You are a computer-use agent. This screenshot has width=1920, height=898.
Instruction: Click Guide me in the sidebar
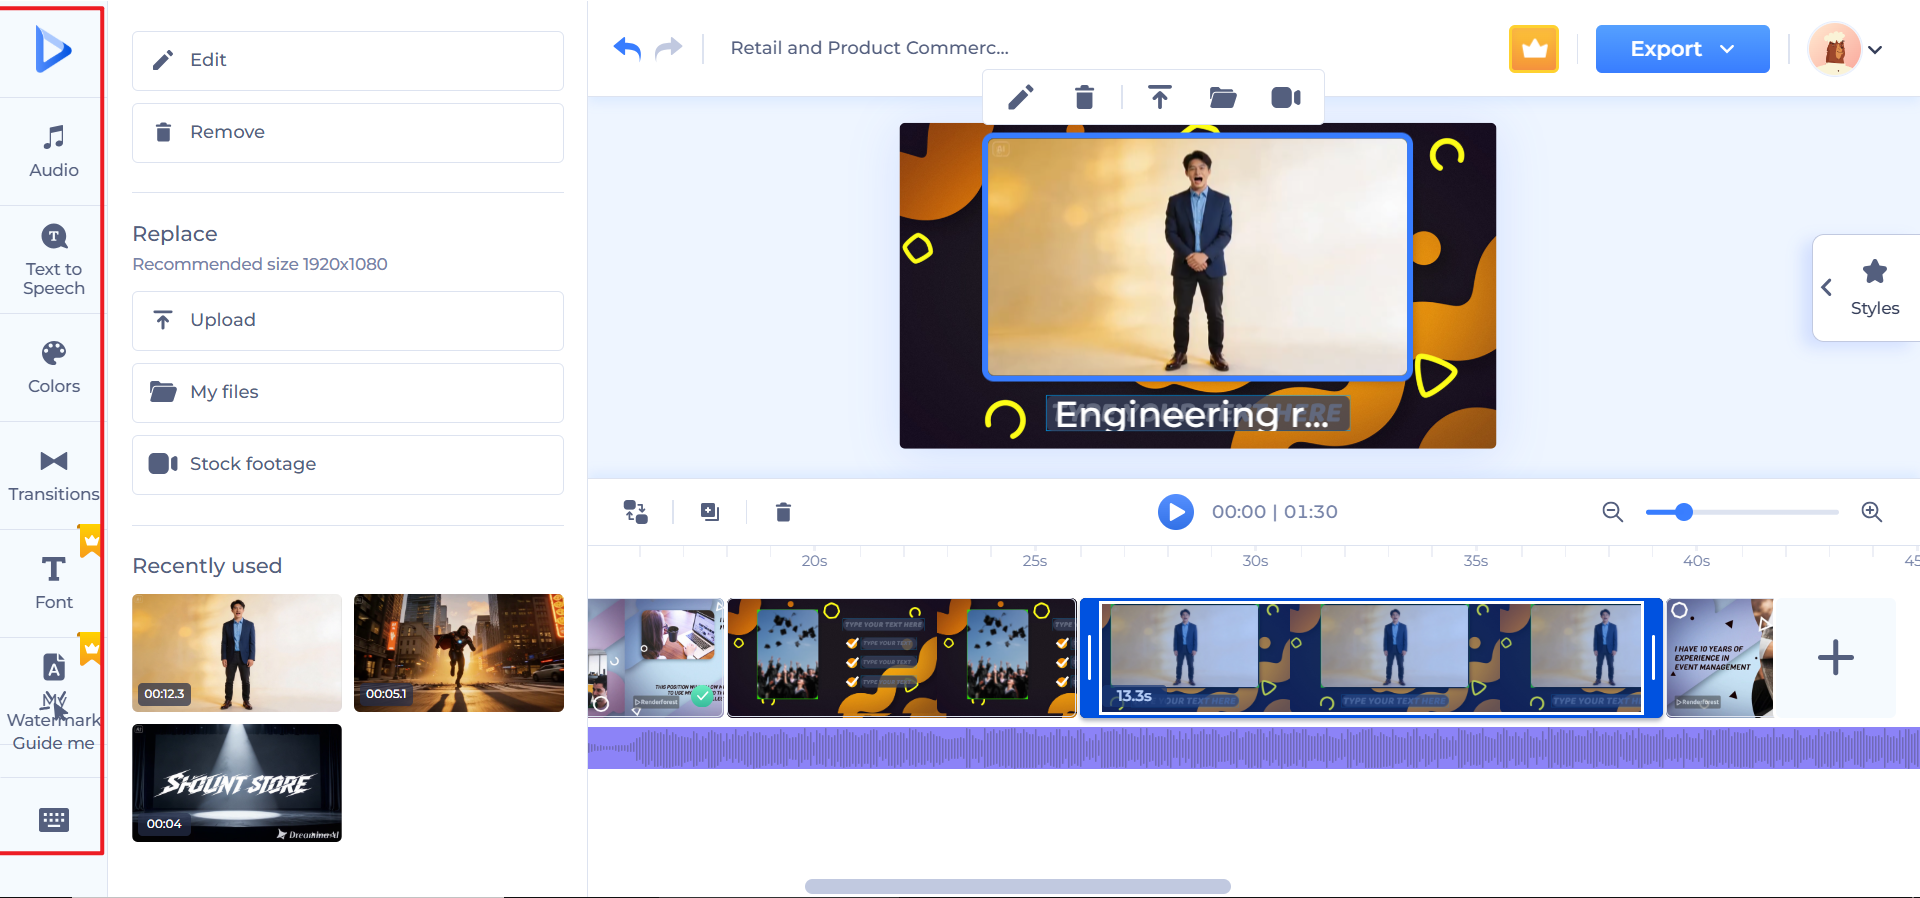click(54, 743)
